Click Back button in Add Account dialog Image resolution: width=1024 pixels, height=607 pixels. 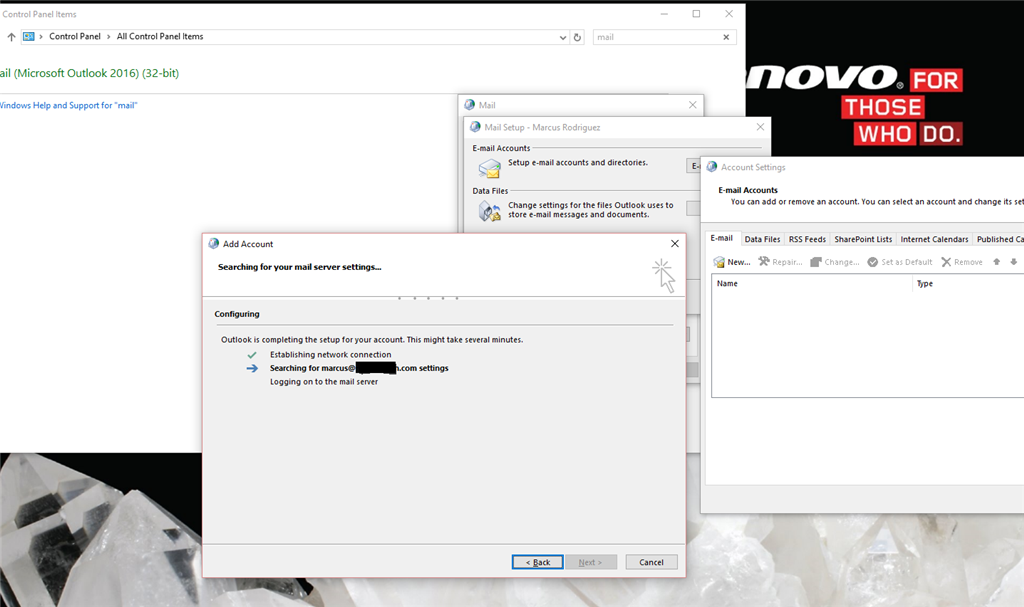click(537, 562)
